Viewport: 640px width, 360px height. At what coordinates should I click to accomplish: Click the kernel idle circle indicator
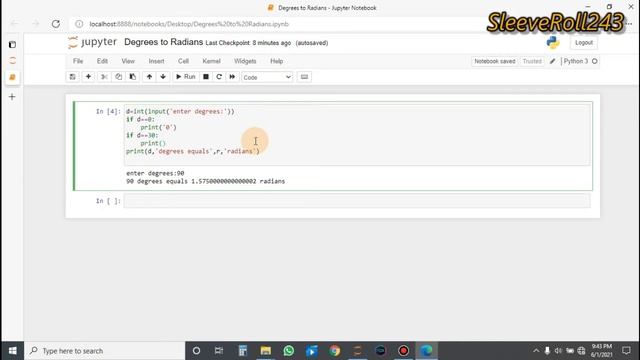point(595,61)
